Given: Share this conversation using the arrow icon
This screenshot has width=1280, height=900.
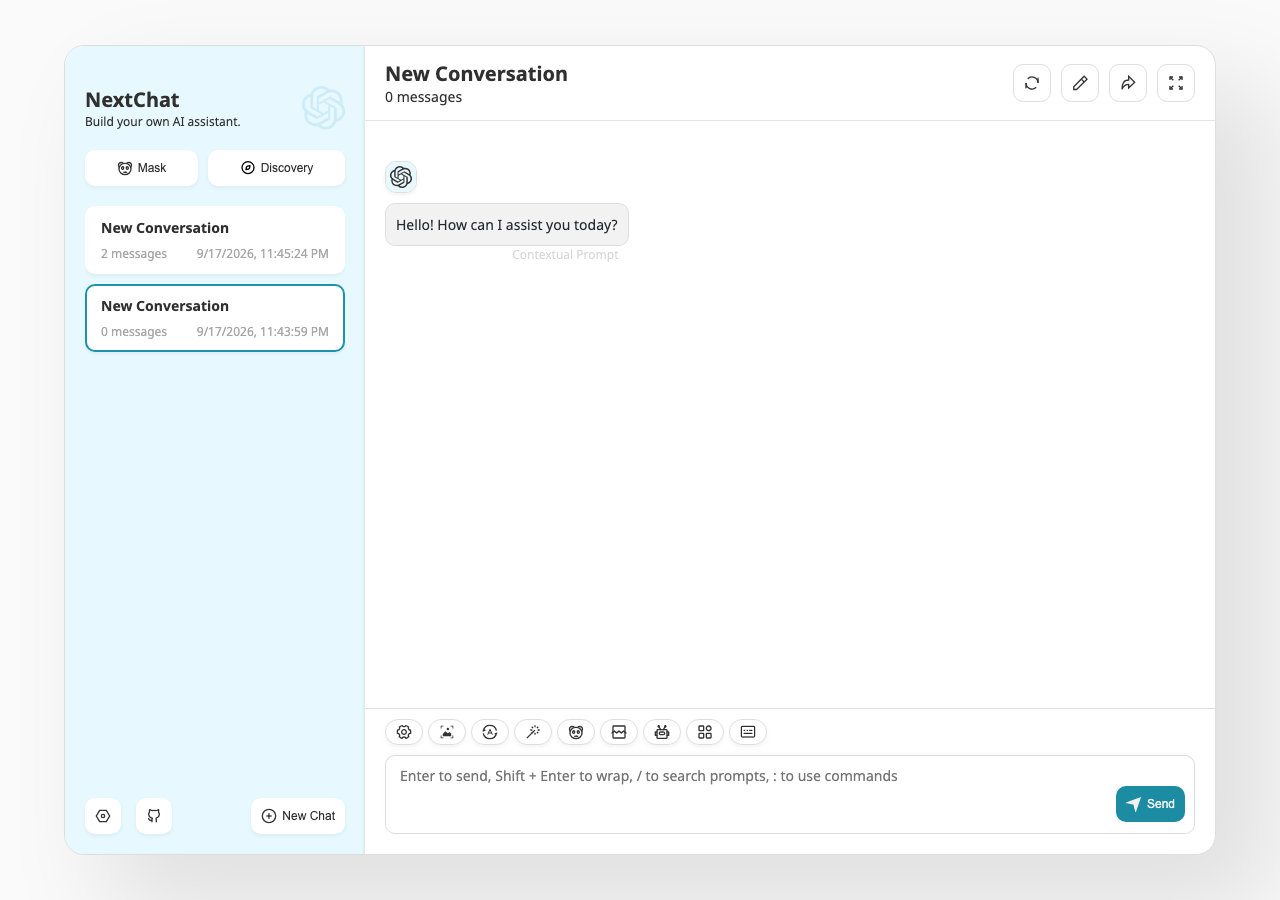Looking at the screenshot, I should point(1128,83).
